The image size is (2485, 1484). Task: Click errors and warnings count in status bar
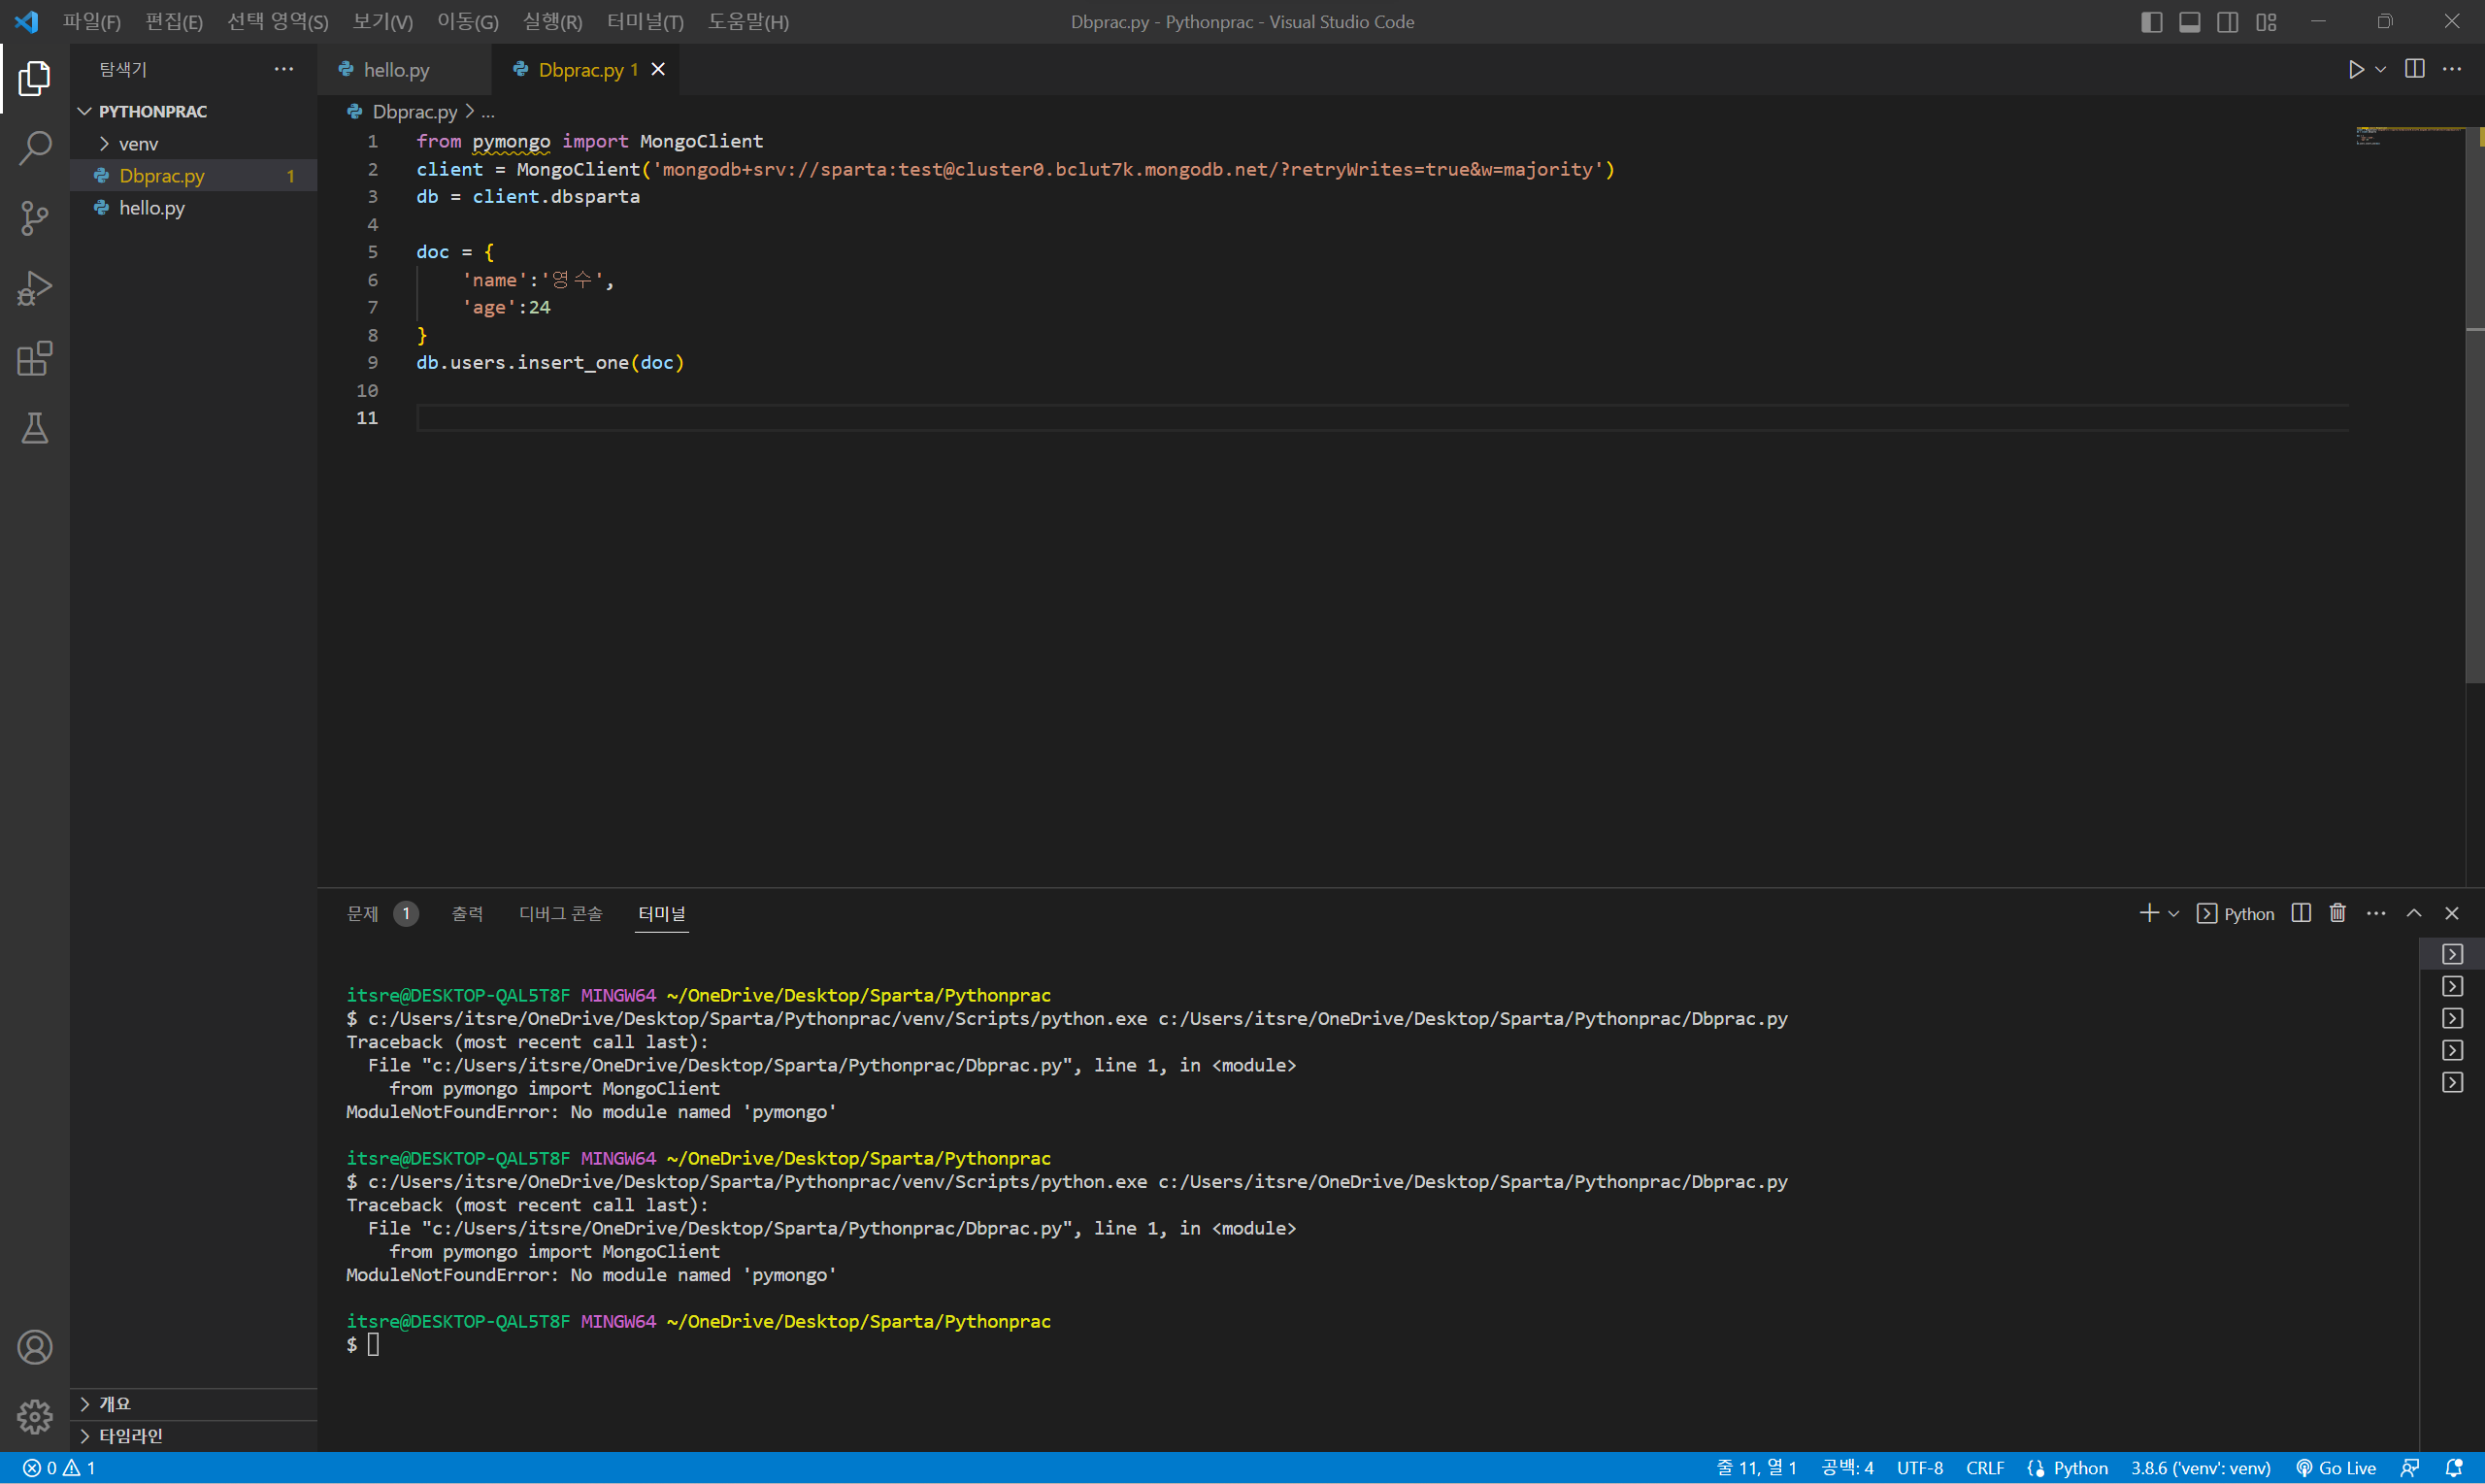point(59,1468)
